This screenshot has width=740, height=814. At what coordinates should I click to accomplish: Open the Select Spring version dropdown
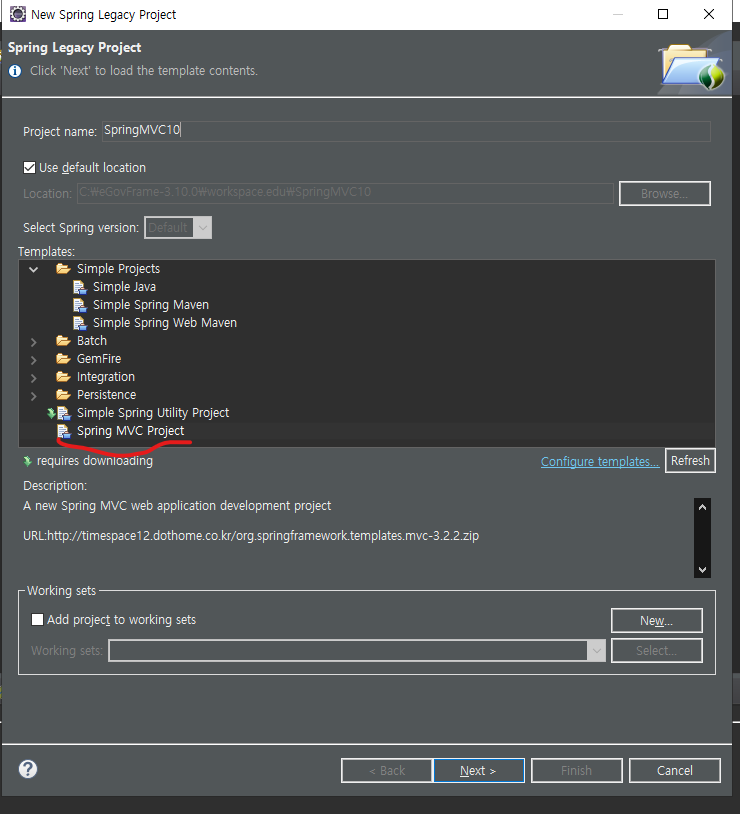point(178,228)
